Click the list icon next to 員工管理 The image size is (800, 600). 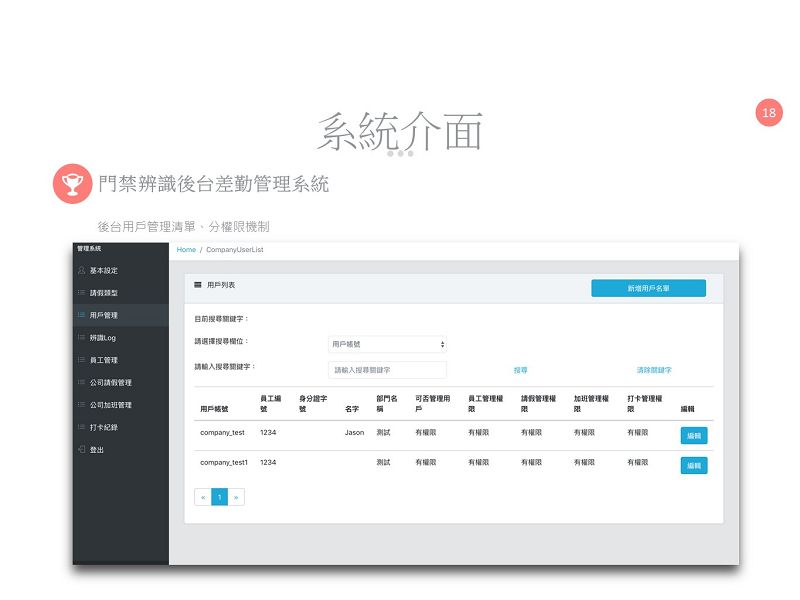click(x=82, y=360)
